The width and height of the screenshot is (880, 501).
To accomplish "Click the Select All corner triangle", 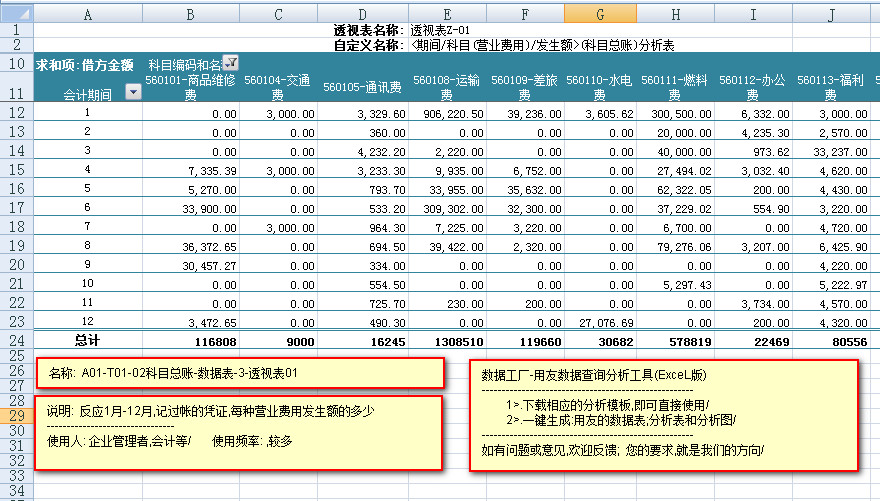I will (16, 14).
